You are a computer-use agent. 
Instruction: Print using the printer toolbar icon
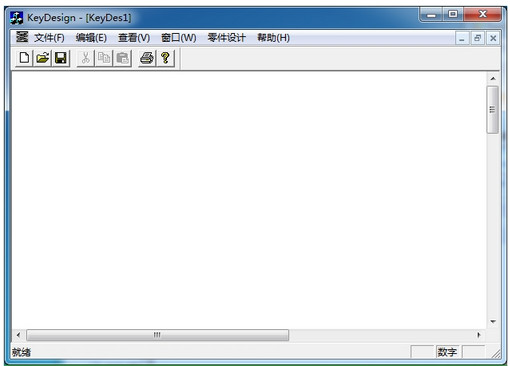click(x=147, y=58)
